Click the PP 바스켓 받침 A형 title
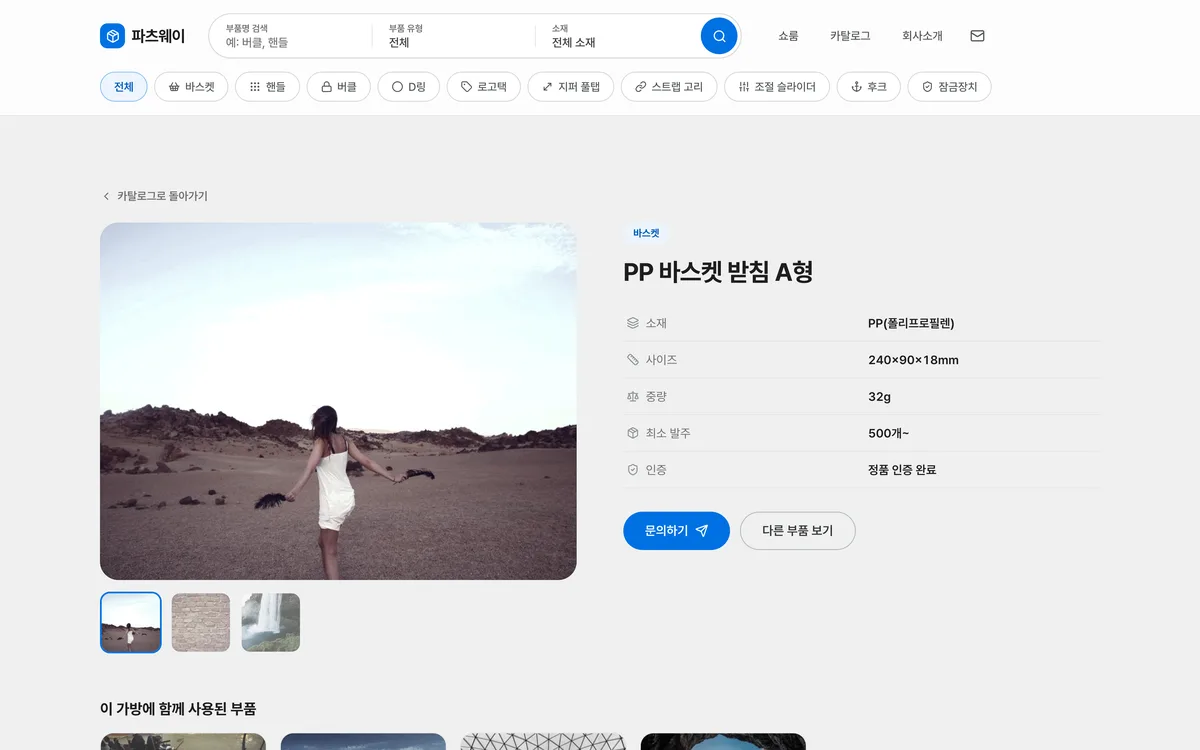 pos(718,272)
